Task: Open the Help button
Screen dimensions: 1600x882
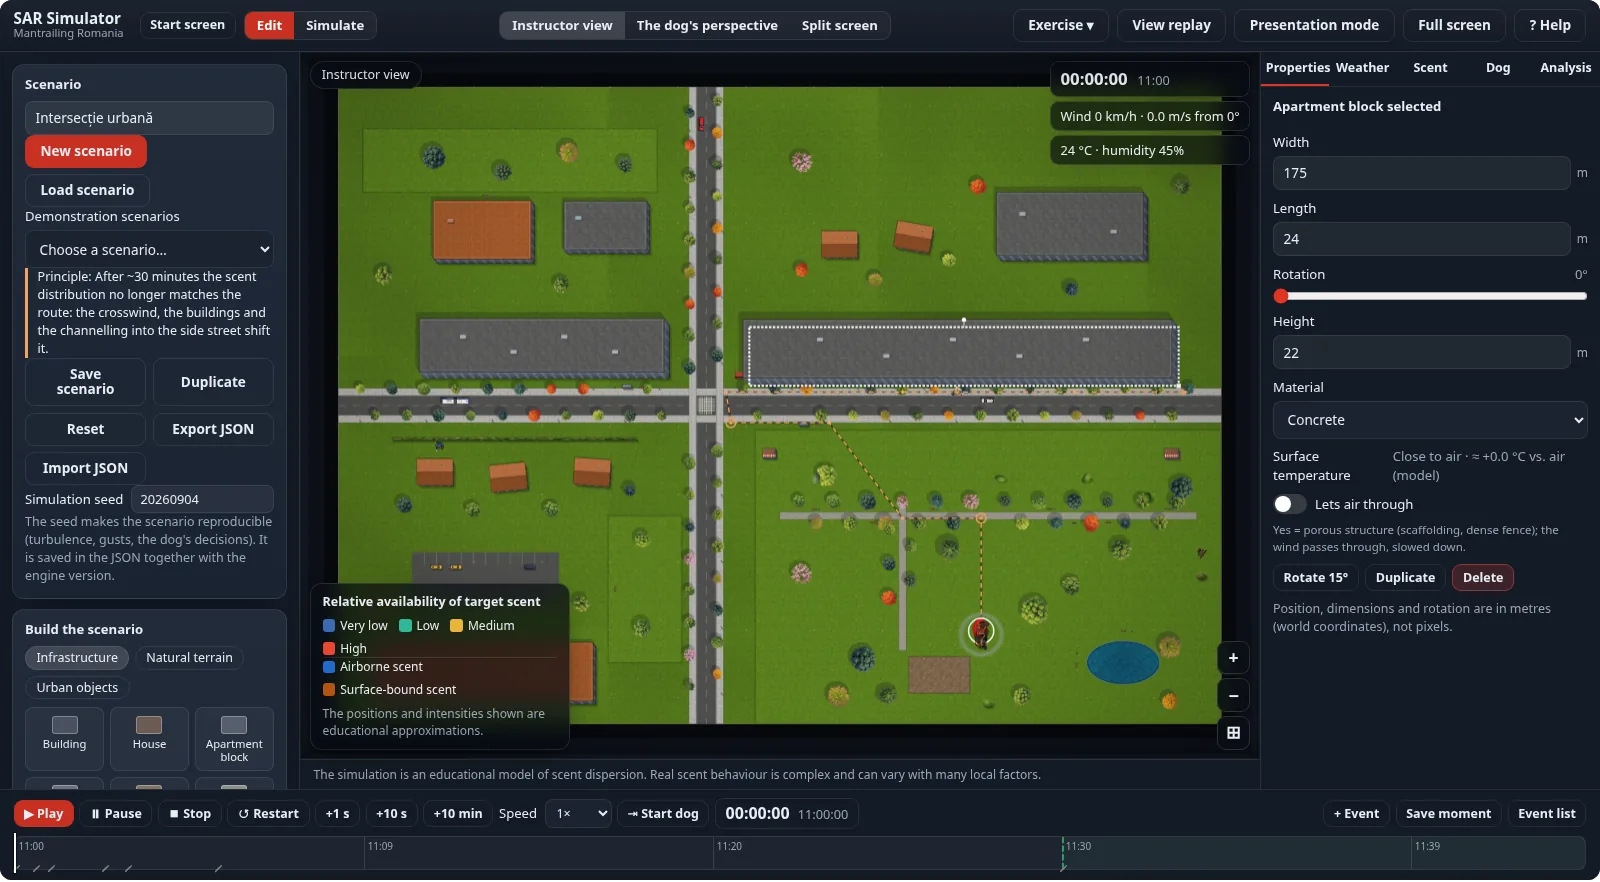Action: [x=1549, y=25]
